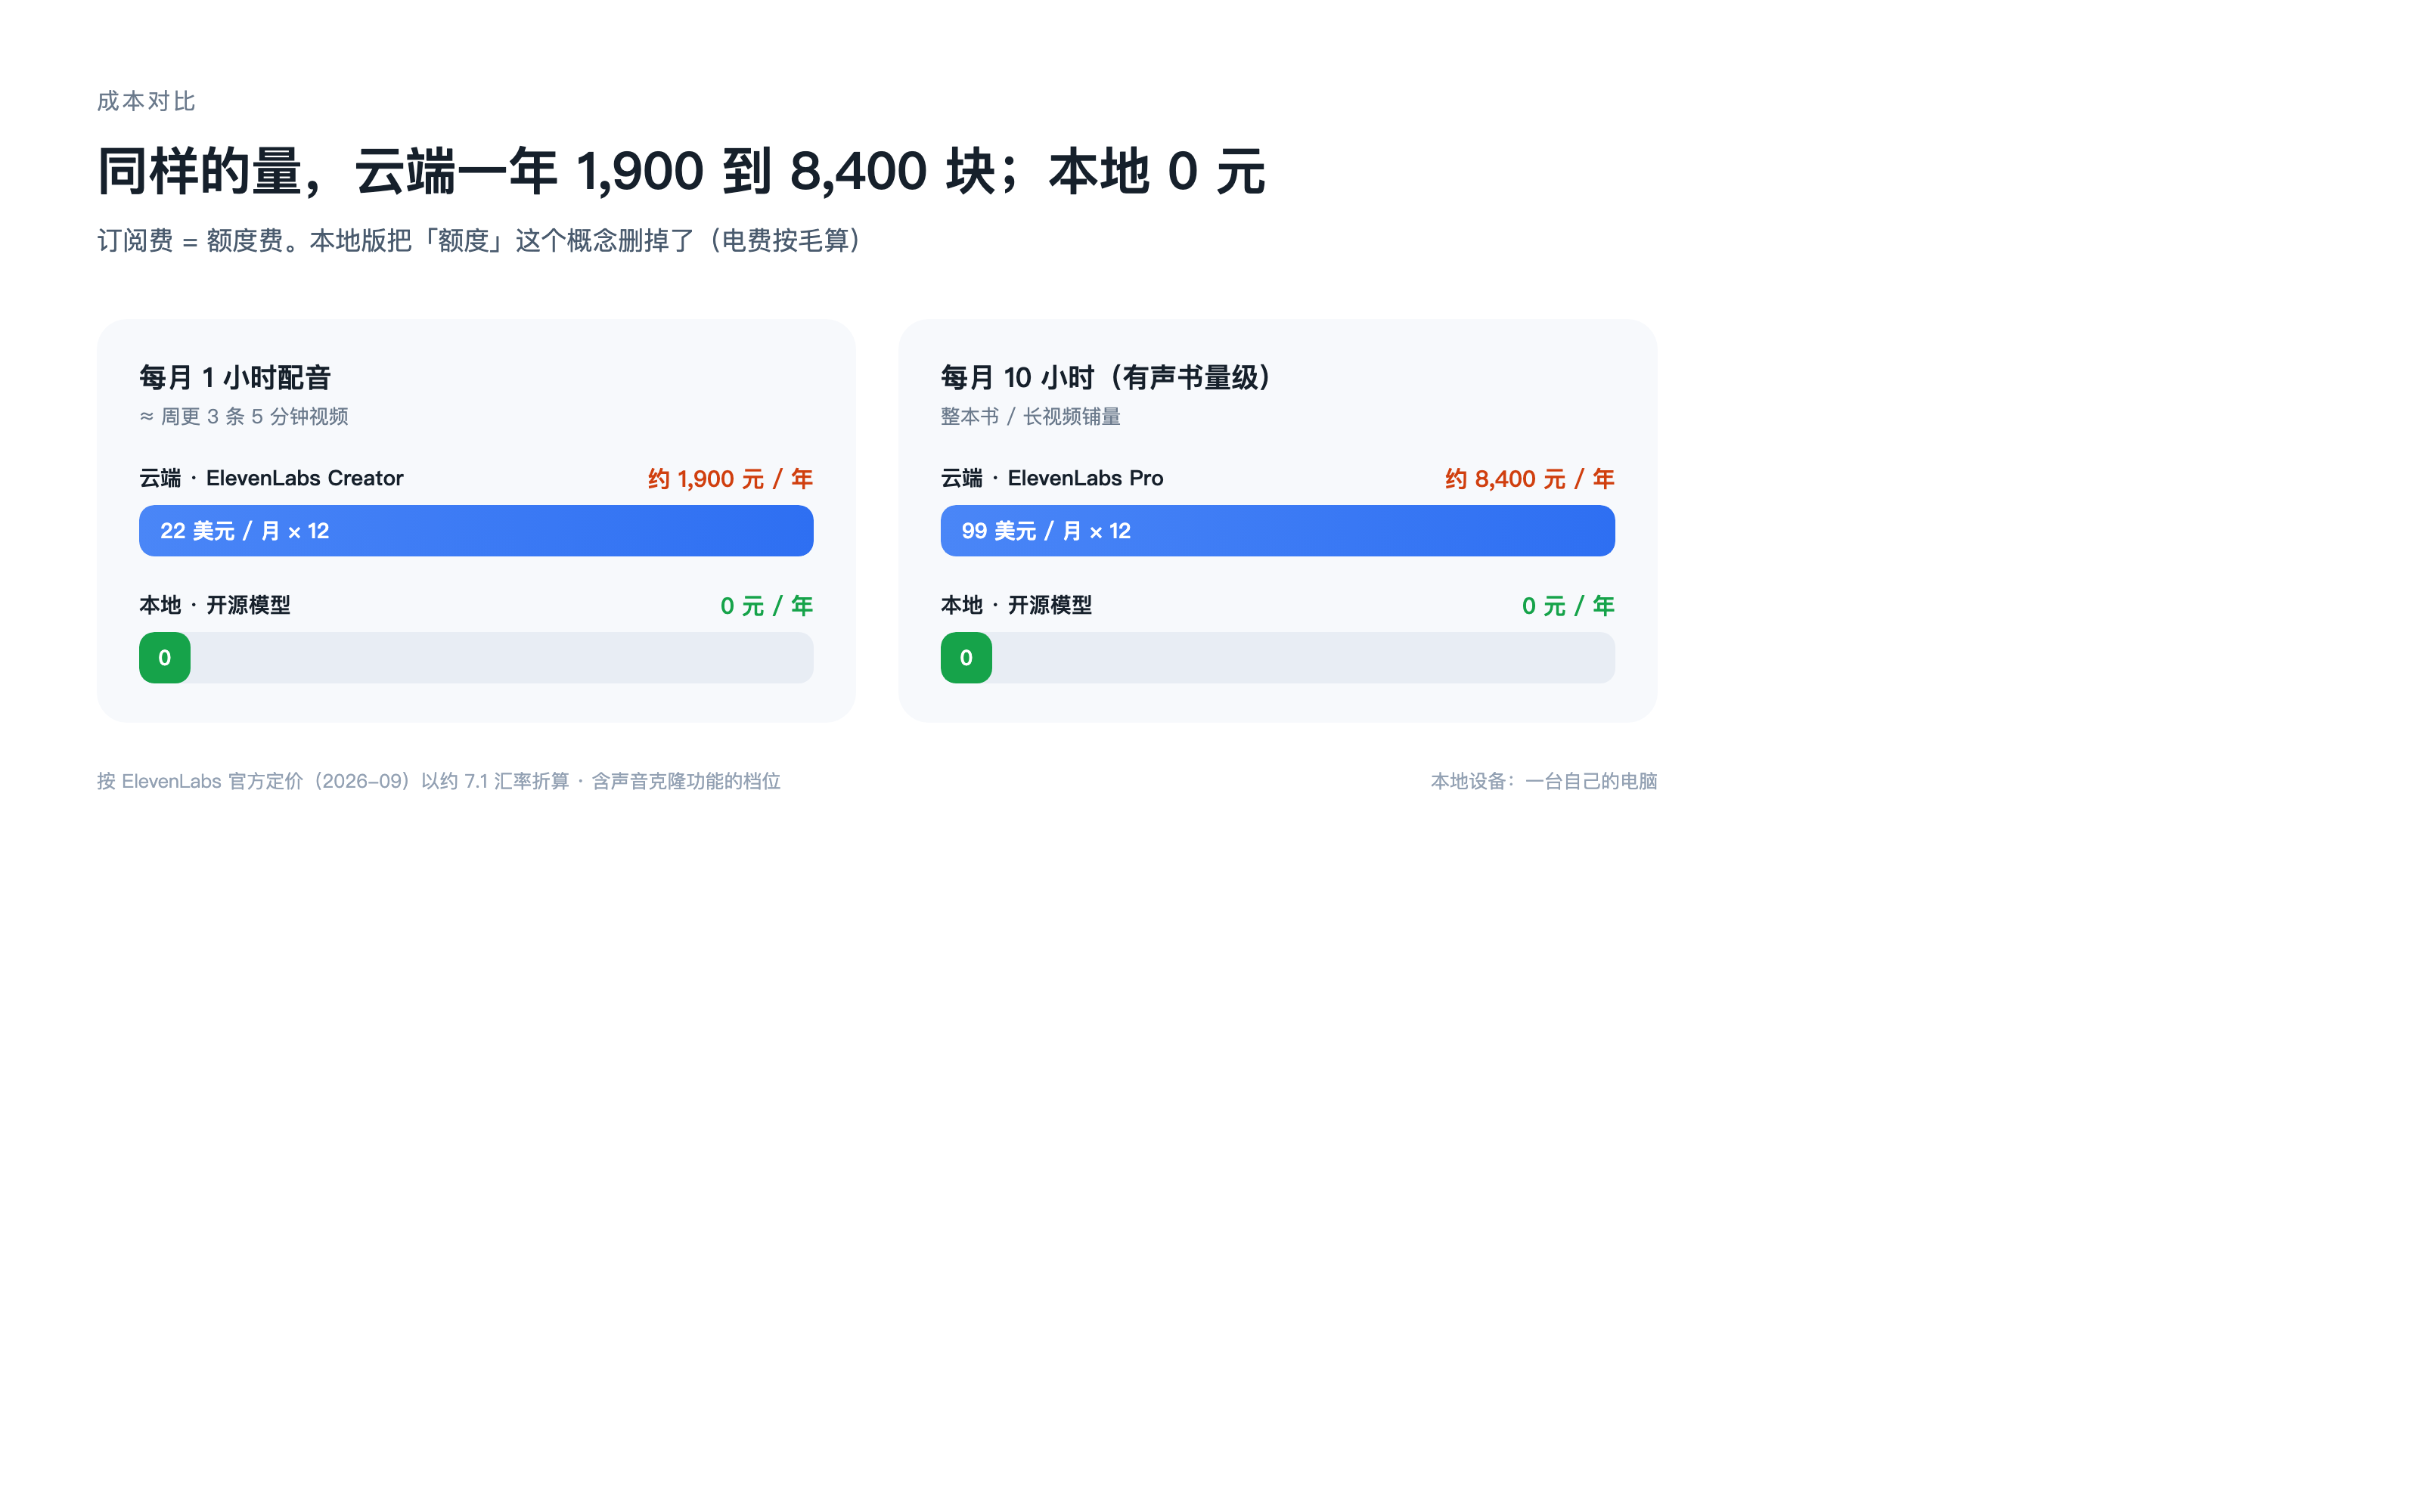This screenshot has width=2420, height=1512.
Task: Click green 0 元 / 年 in the 1 小时配音 card
Action: click(x=767, y=606)
